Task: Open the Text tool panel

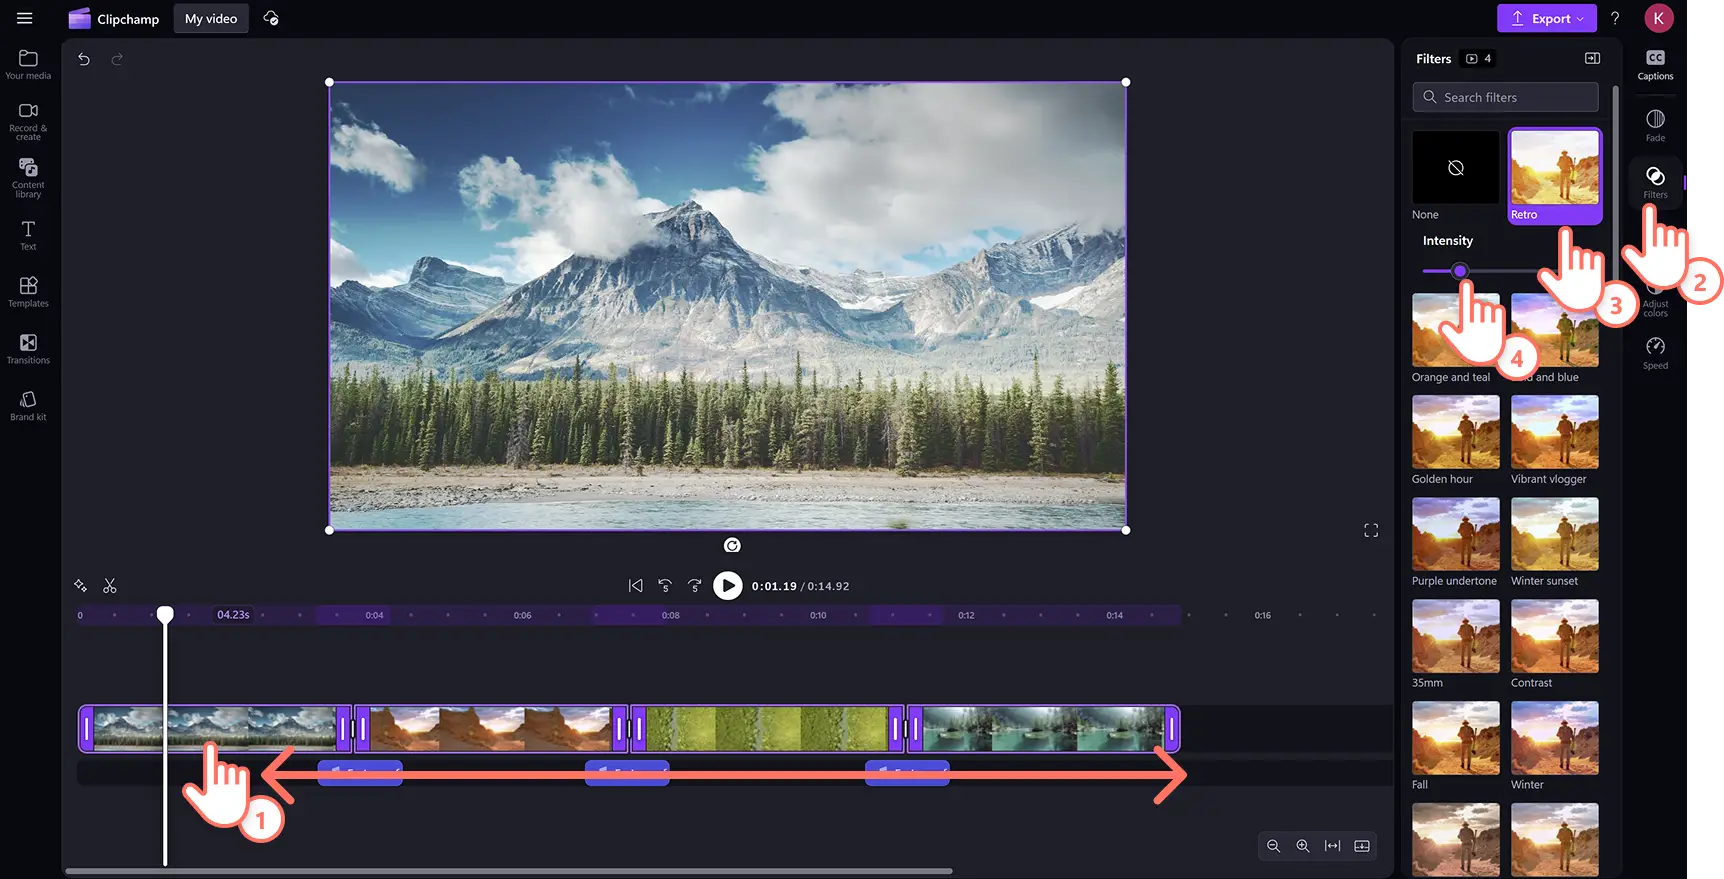Action: click(28, 236)
